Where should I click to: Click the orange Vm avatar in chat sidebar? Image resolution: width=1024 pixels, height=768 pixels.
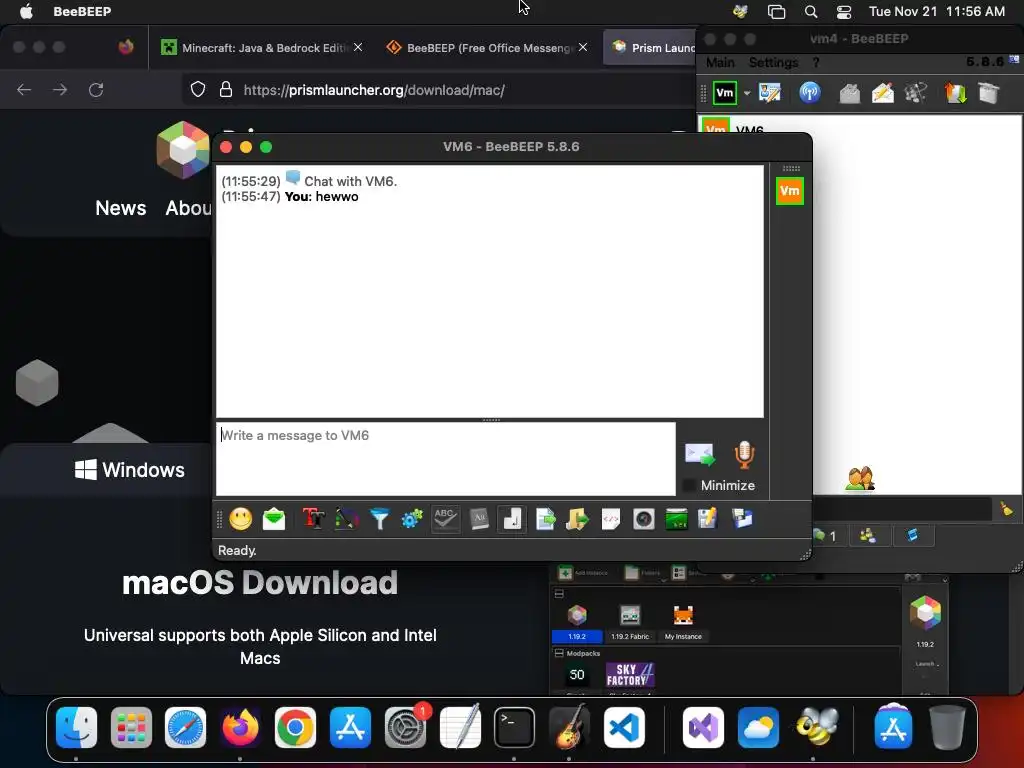click(790, 191)
